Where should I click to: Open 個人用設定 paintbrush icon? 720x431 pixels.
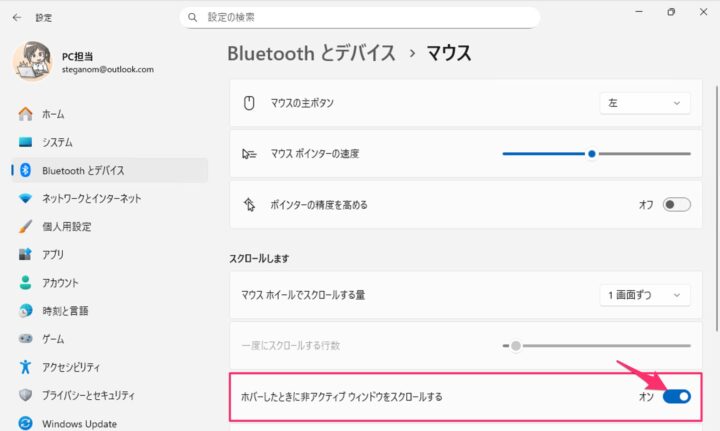26,226
